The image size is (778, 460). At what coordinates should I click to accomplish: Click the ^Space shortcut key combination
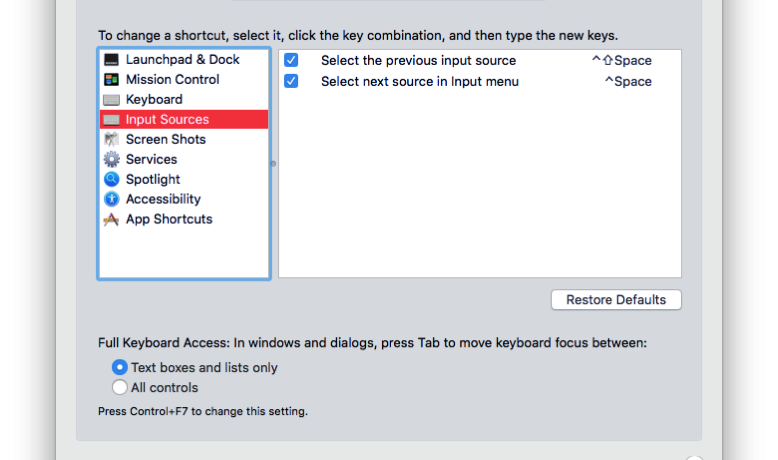click(x=628, y=81)
